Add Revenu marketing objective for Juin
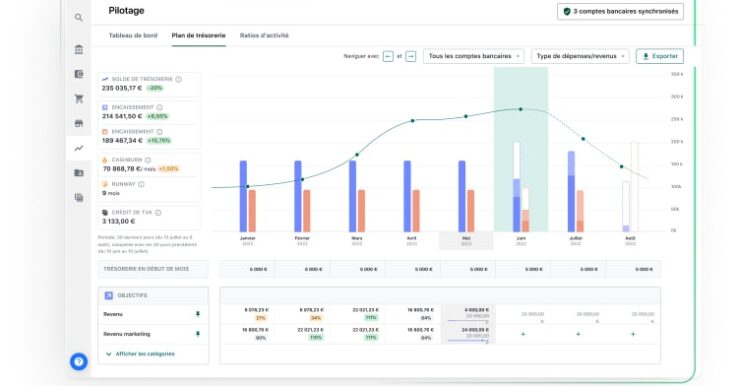The width and height of the screenshot is (738, 386). pos(523,334)
